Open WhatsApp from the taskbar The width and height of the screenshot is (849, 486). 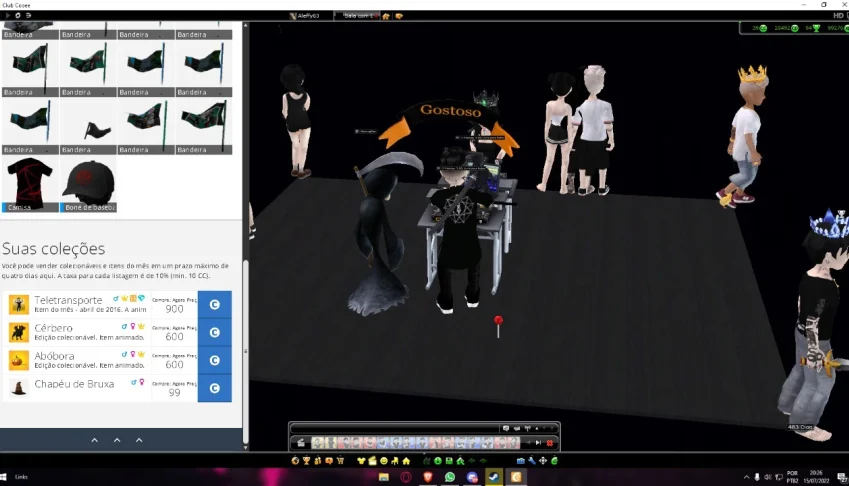[x=450, y=477]
